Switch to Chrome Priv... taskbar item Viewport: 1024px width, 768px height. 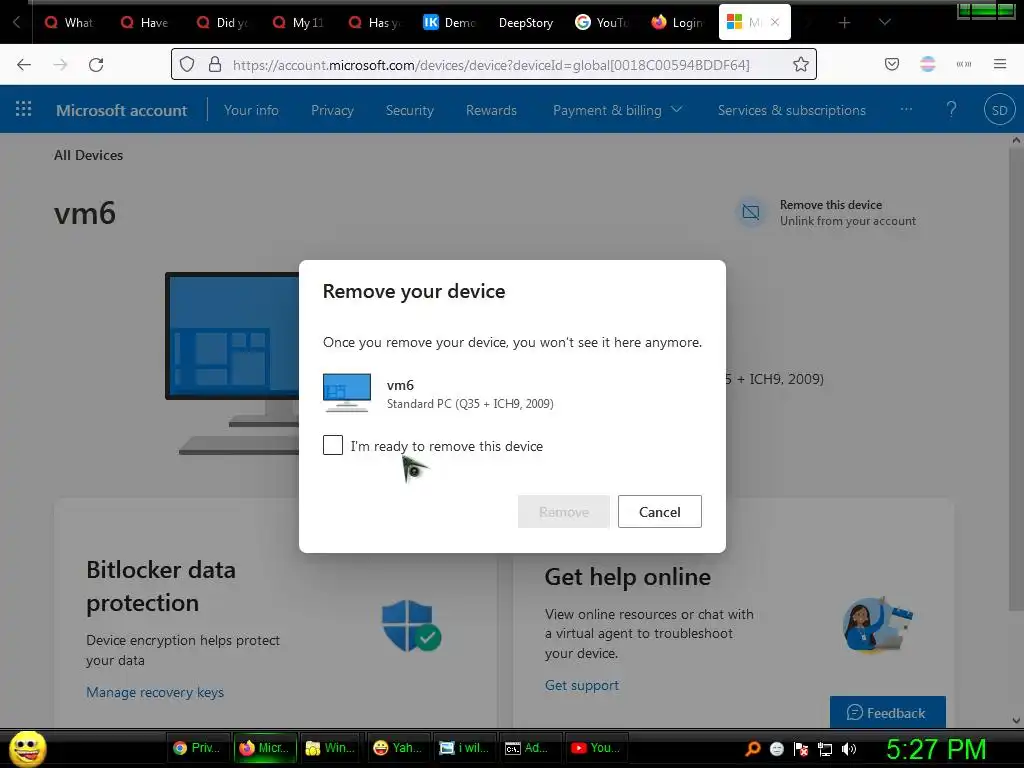(198, 748)
